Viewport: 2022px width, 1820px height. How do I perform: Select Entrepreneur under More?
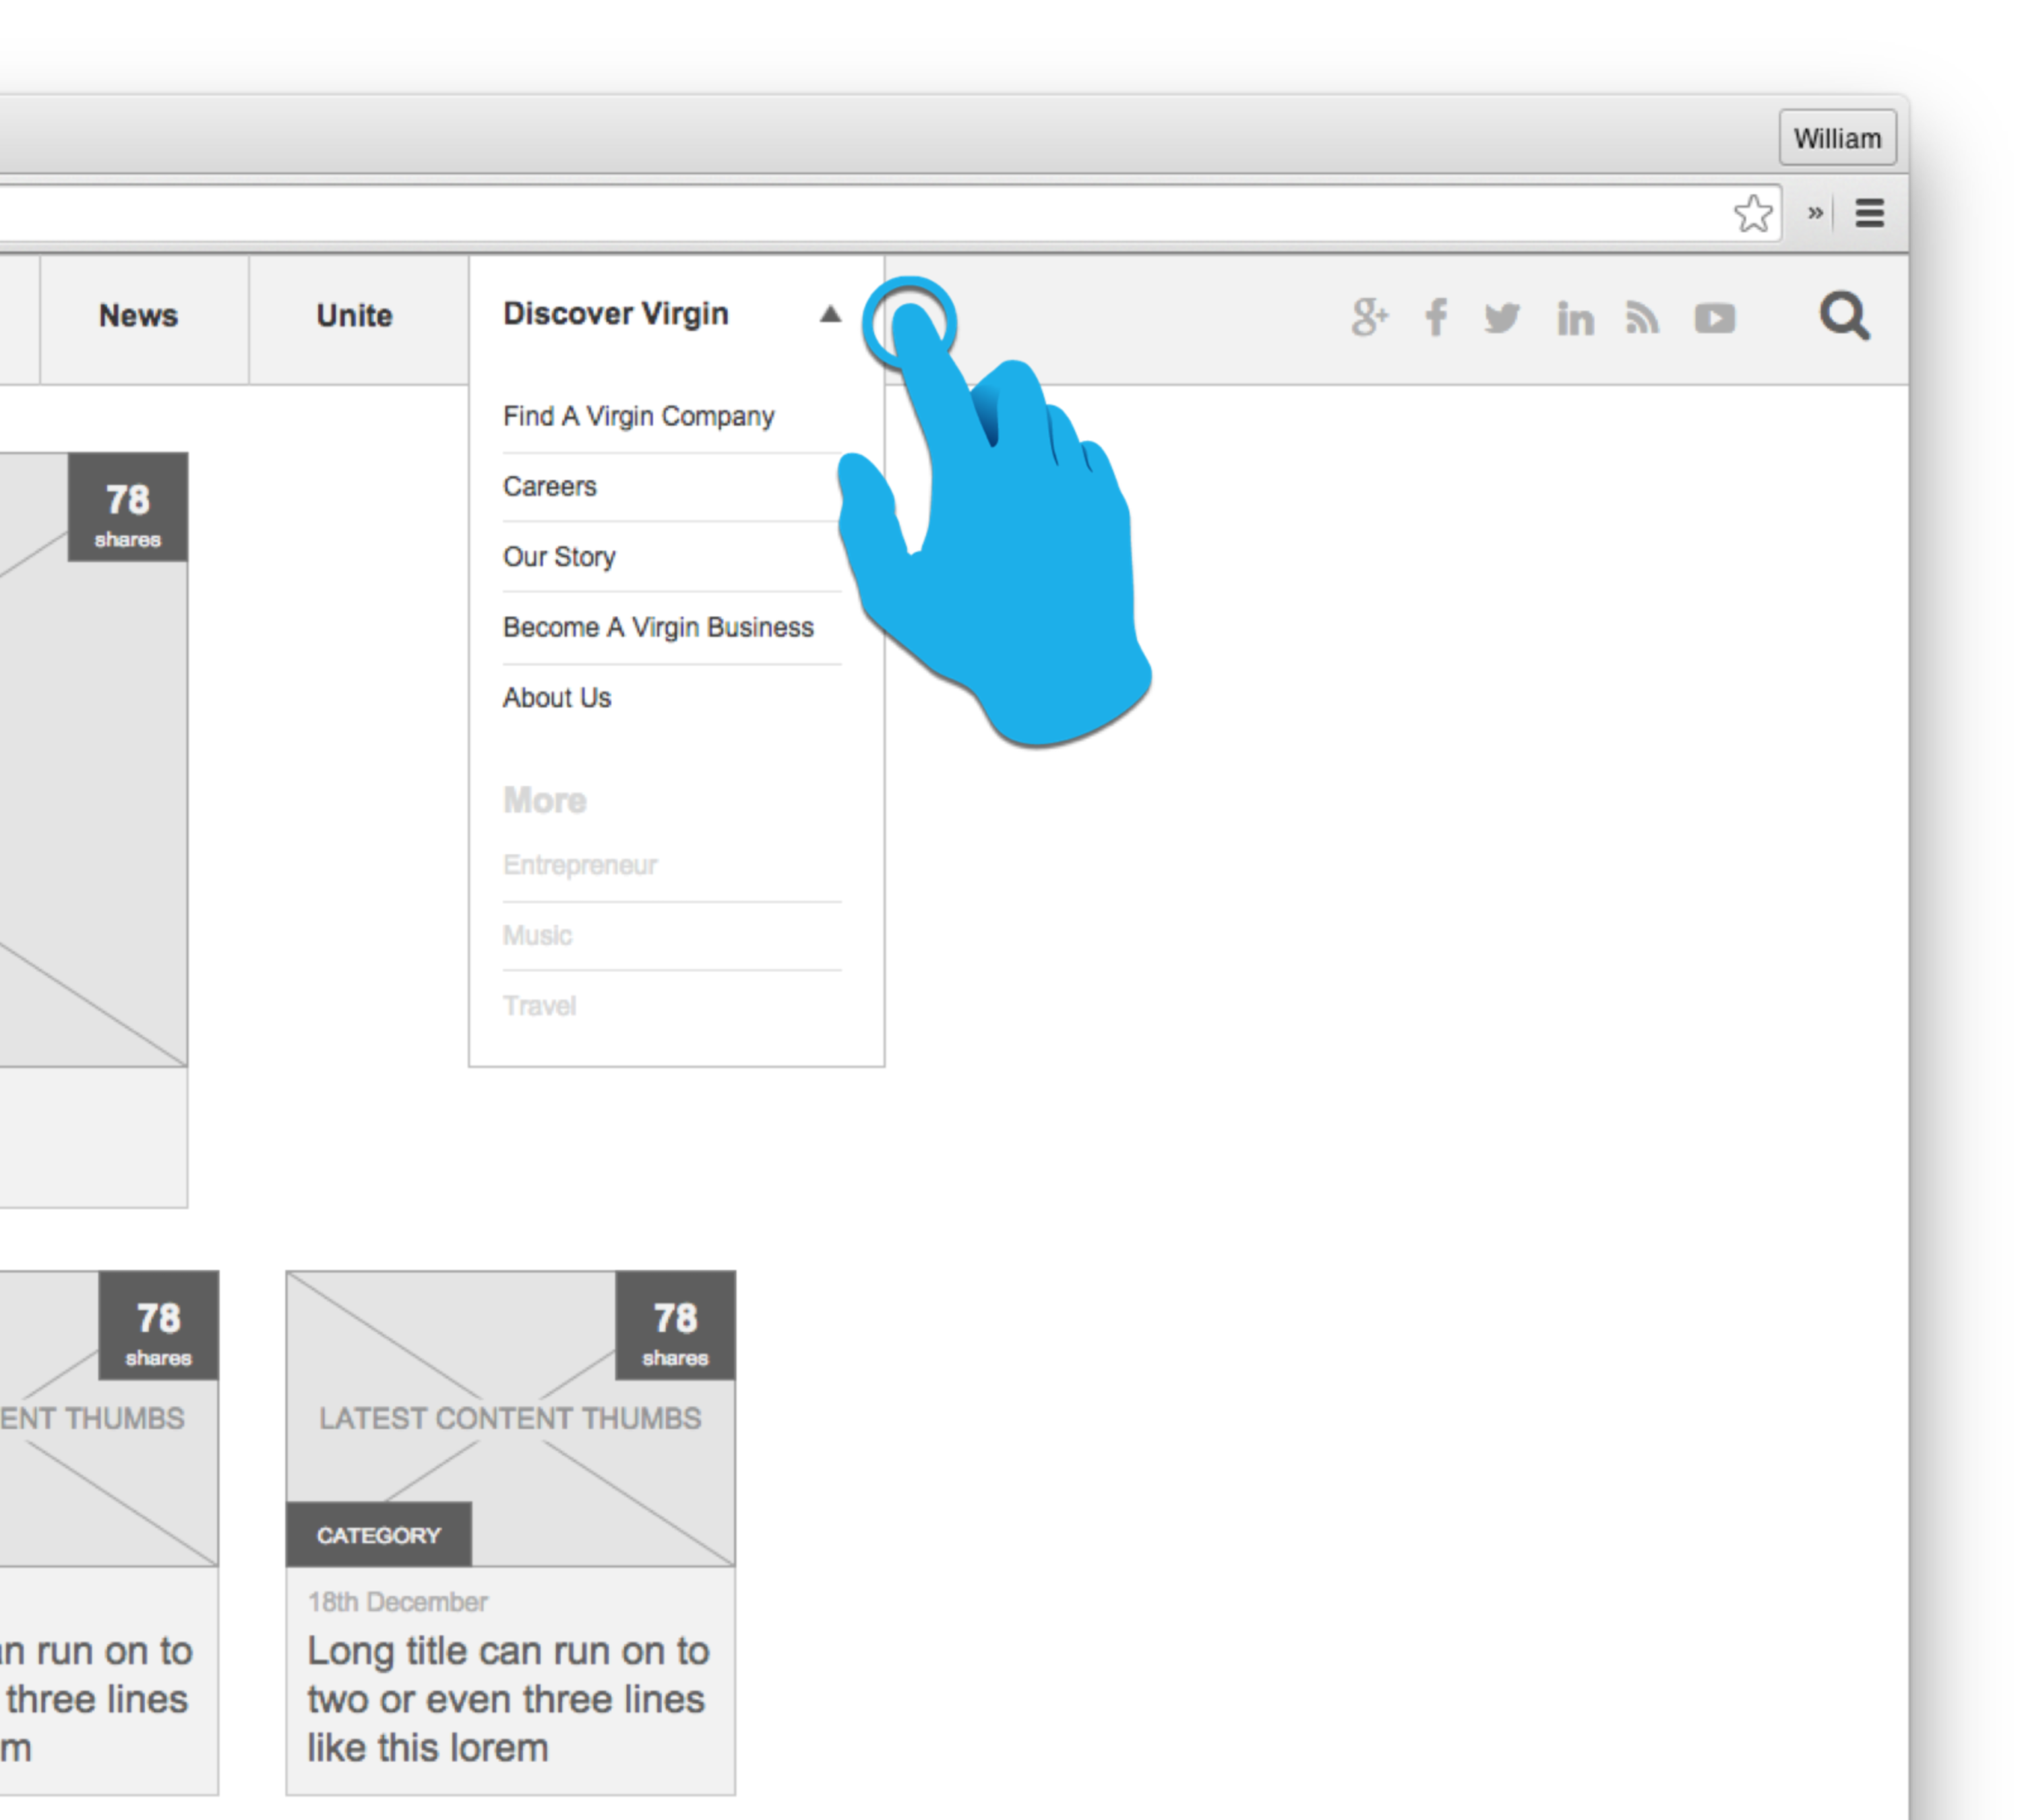(580, 865)
